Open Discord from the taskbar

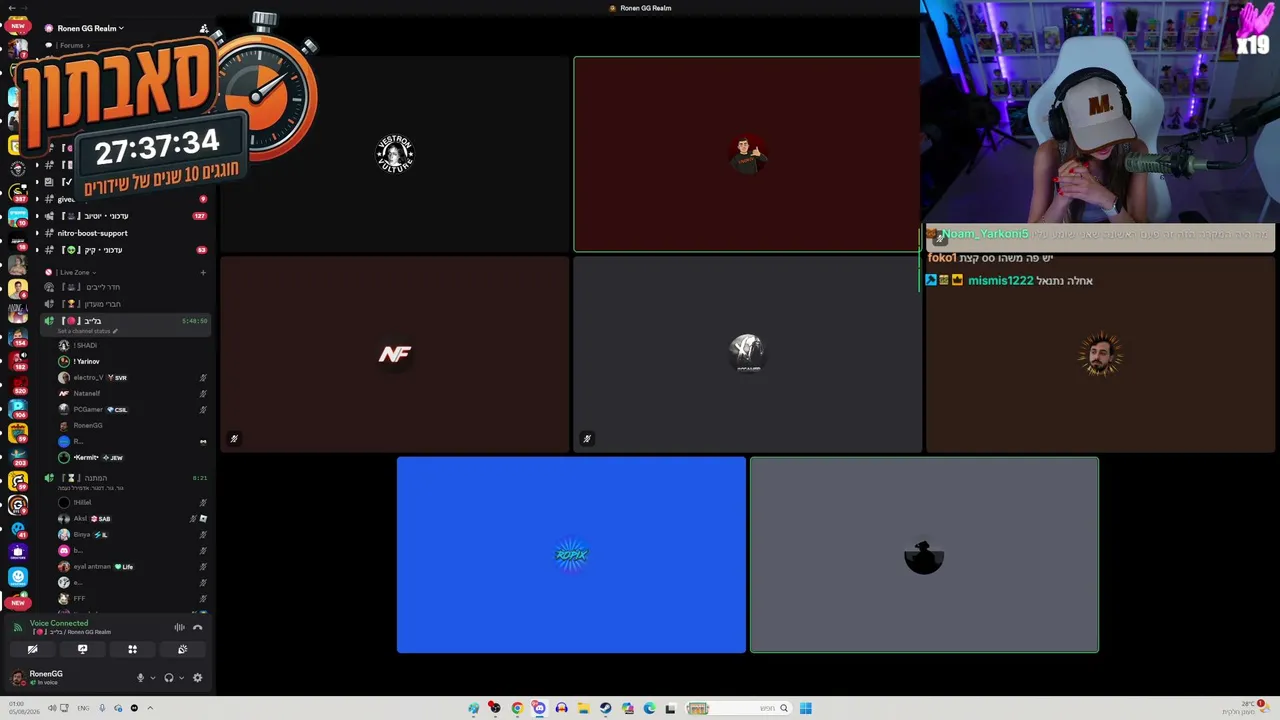[539, 708]
